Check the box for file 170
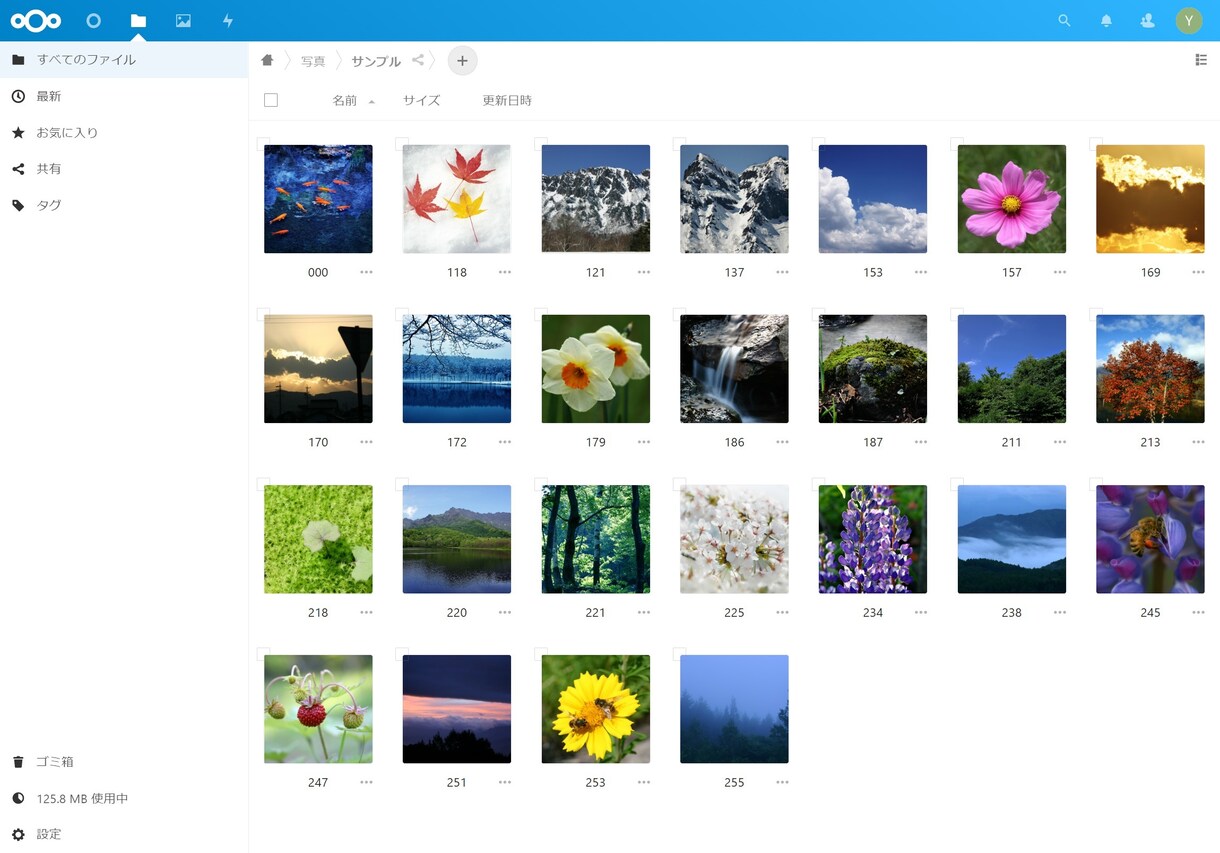This screenshot has height=853, width=1220. [263, 314]
